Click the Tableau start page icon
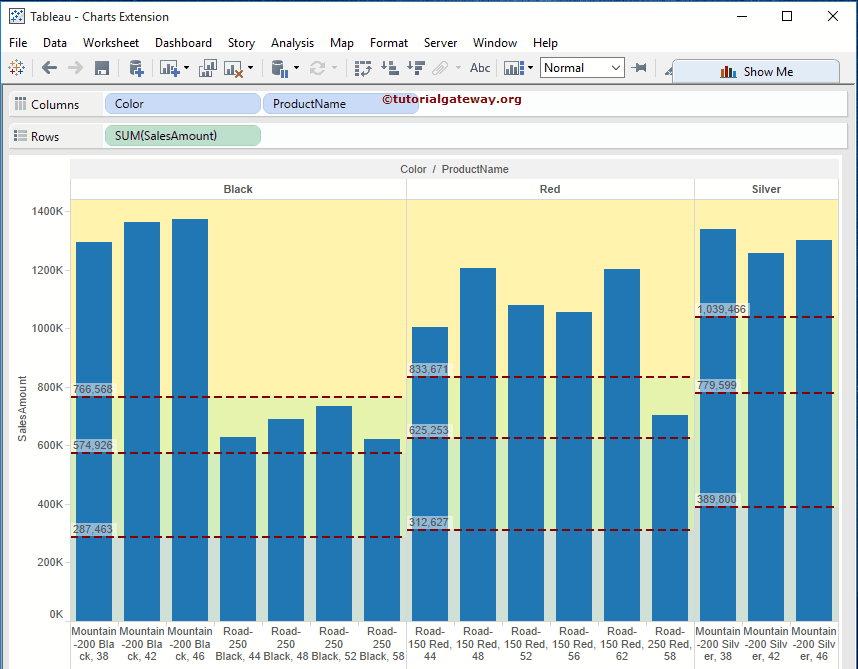858x669 pixels. 16,70
